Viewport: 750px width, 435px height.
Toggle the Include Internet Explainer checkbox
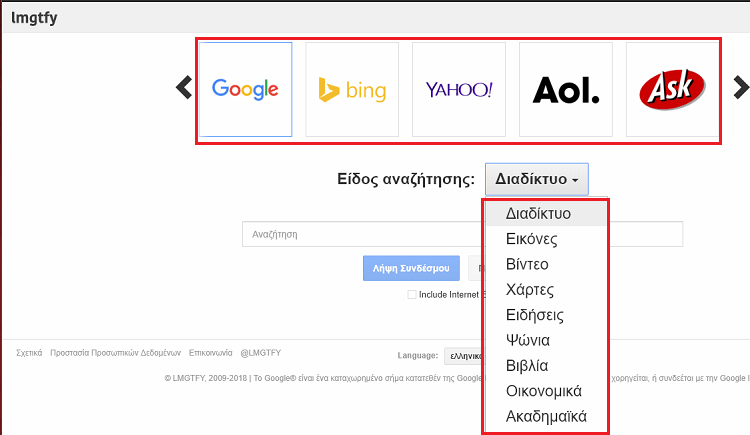(412, 294)
